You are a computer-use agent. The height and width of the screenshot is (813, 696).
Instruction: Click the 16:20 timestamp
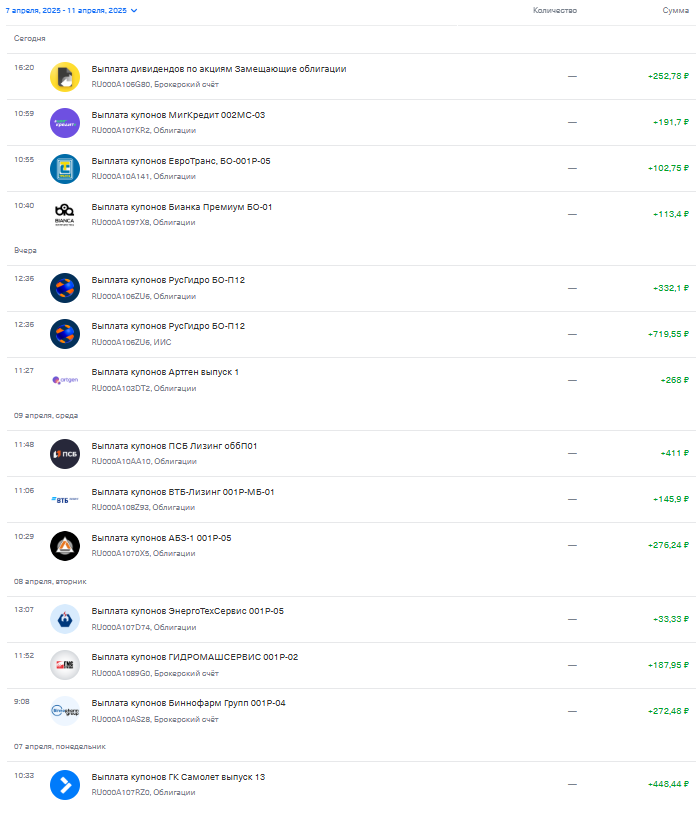coord(24,67)
